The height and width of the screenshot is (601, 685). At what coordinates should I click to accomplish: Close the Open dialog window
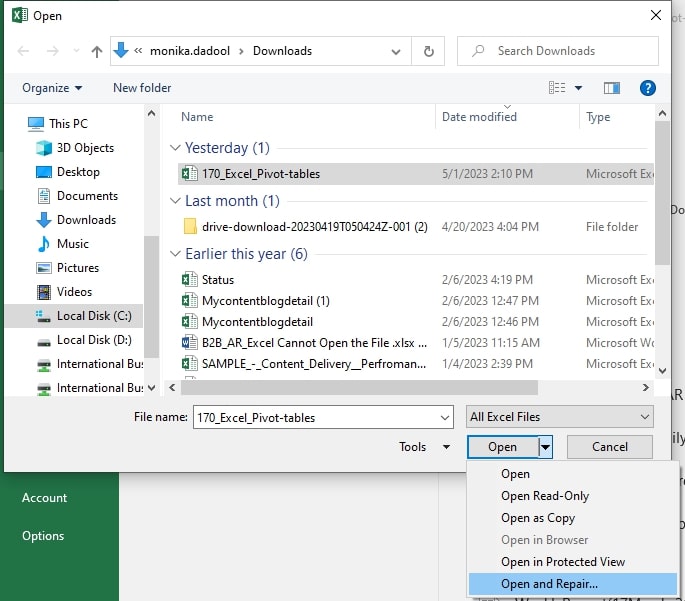pos(655,15)
